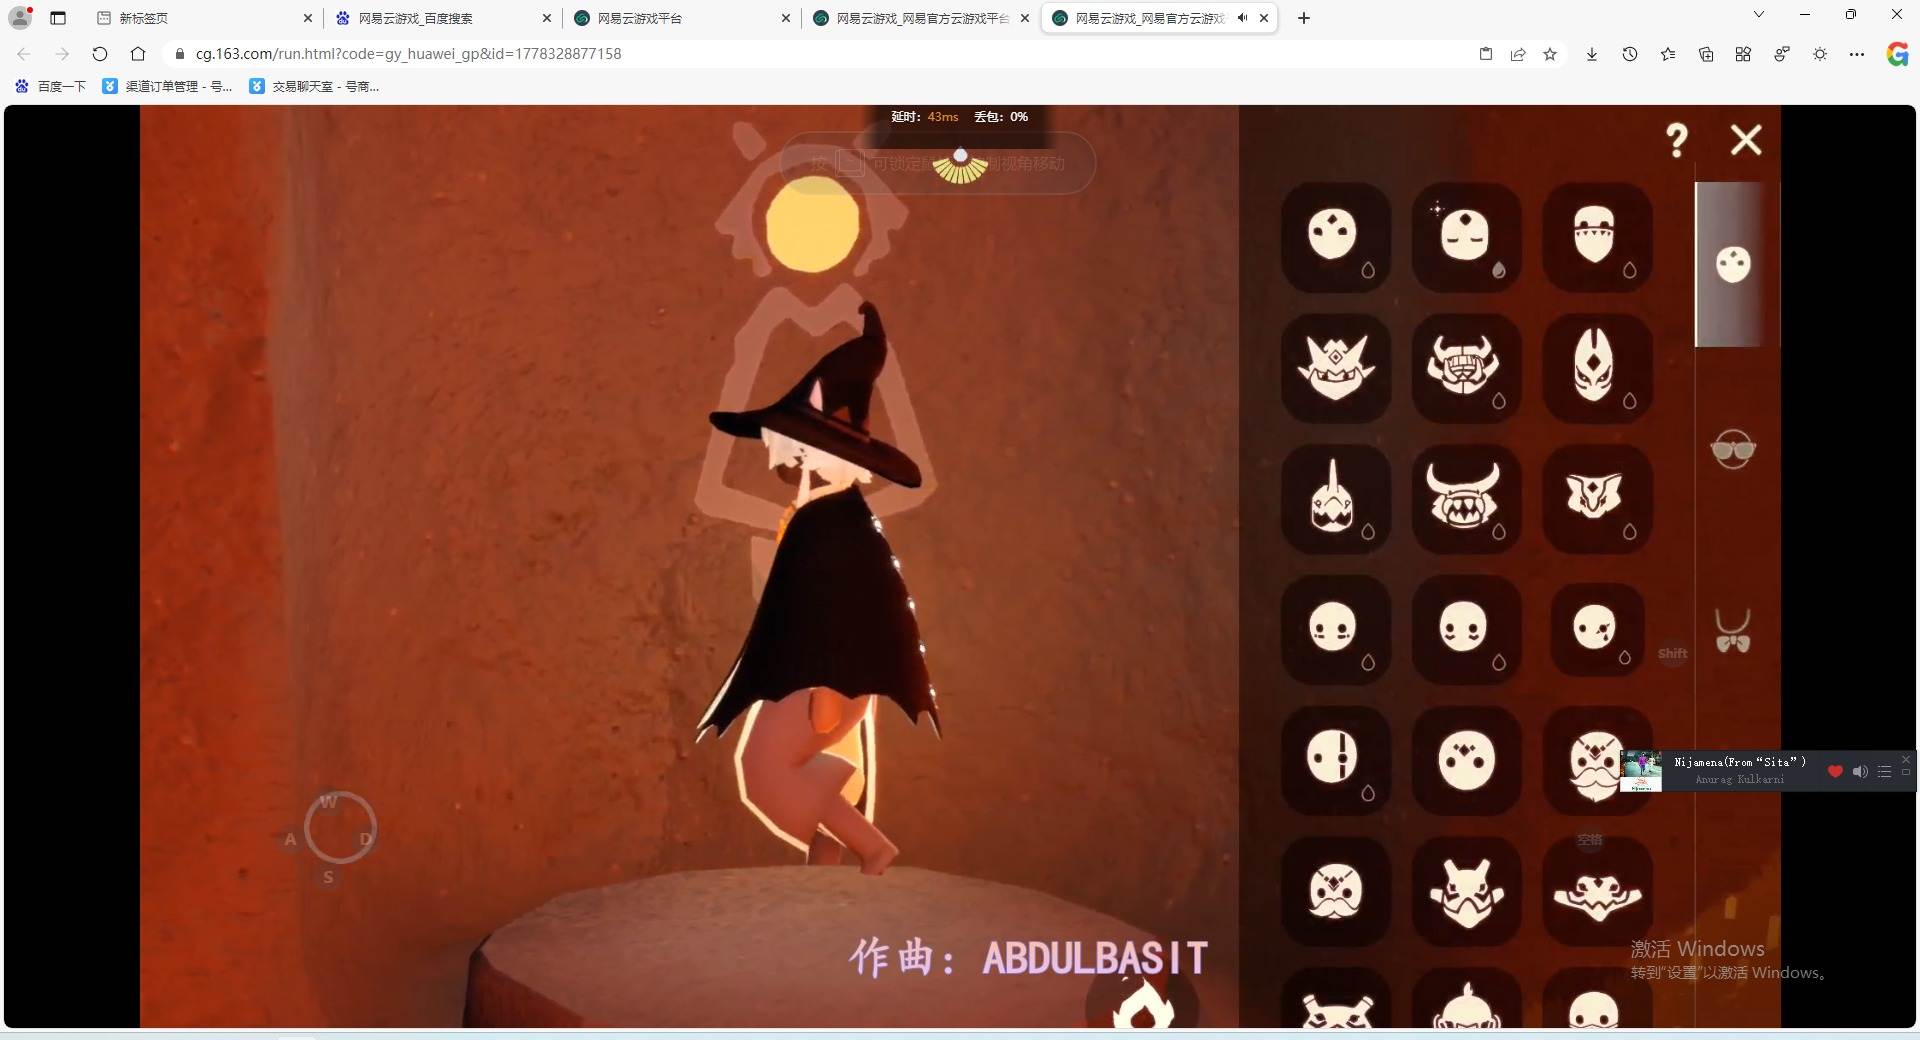
Task: Tap the flame candle icon at bottom
Action: coord(1144,1003)
